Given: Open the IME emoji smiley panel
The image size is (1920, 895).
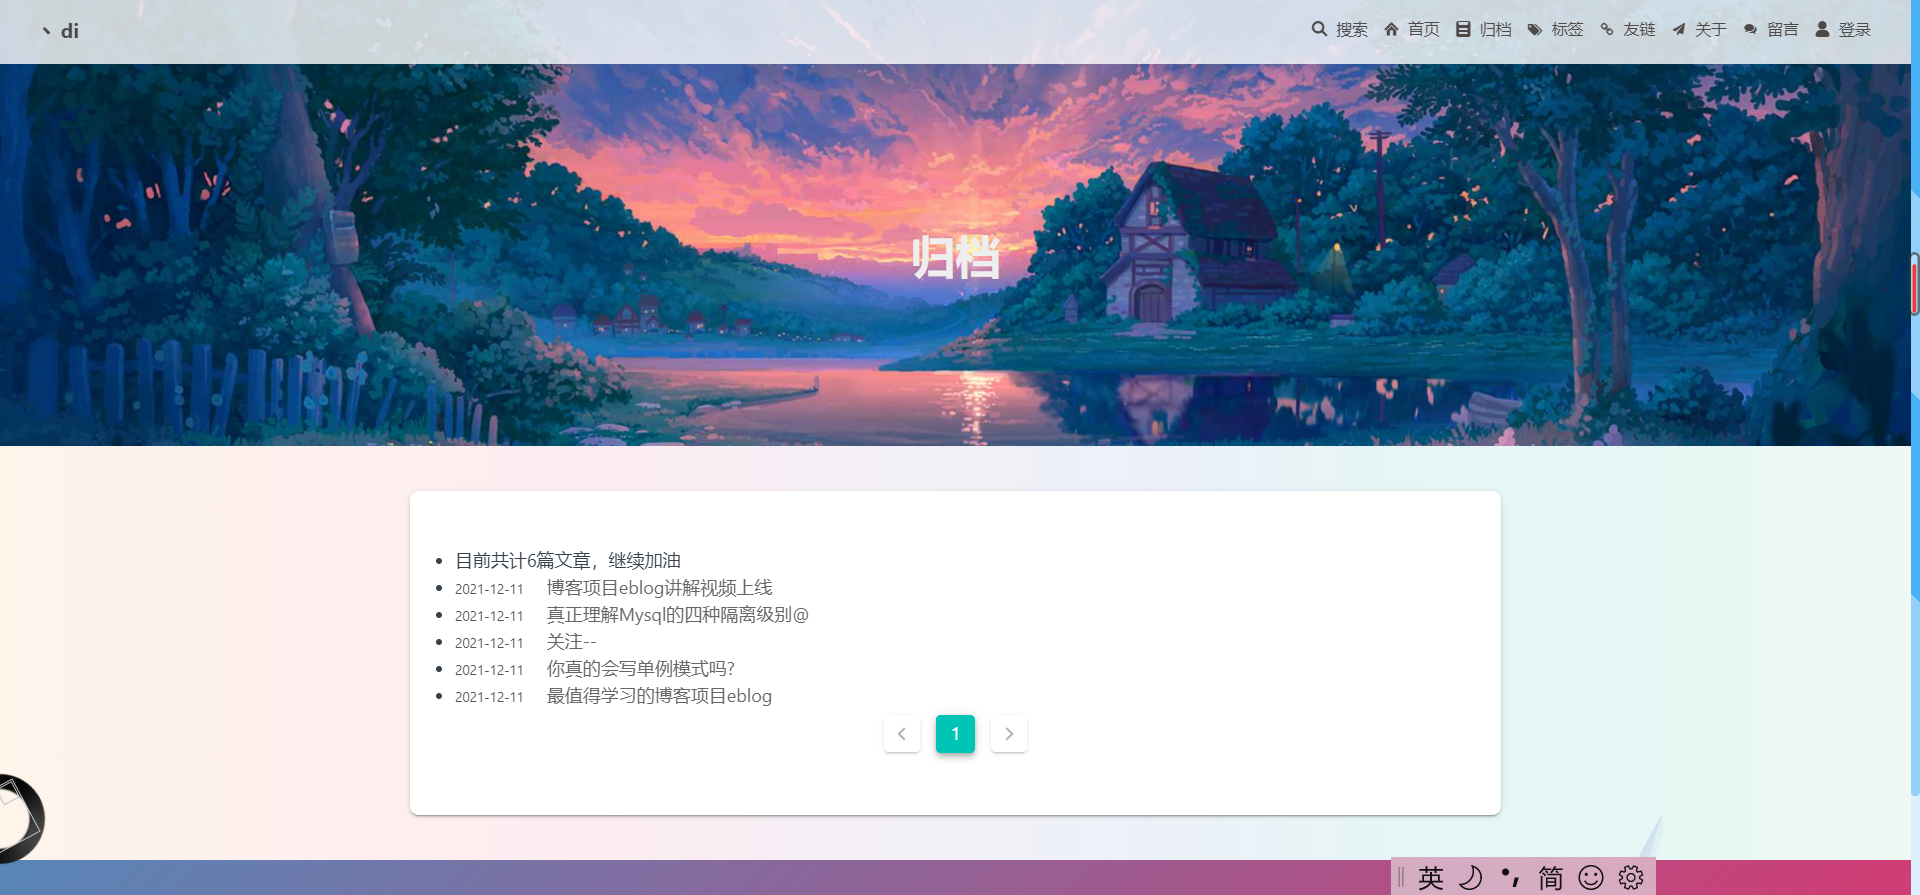Looking at the screenshot, I should click(1591, 878).
